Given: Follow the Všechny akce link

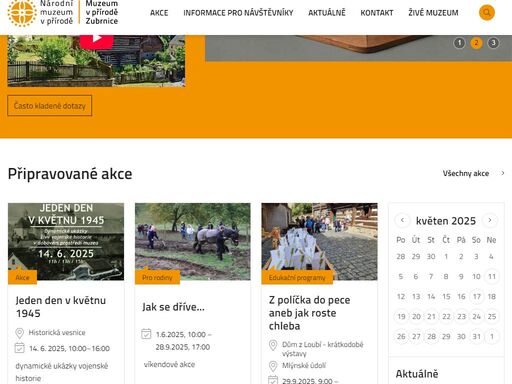Looking at the screenshot, I should (x=466, y=173).
